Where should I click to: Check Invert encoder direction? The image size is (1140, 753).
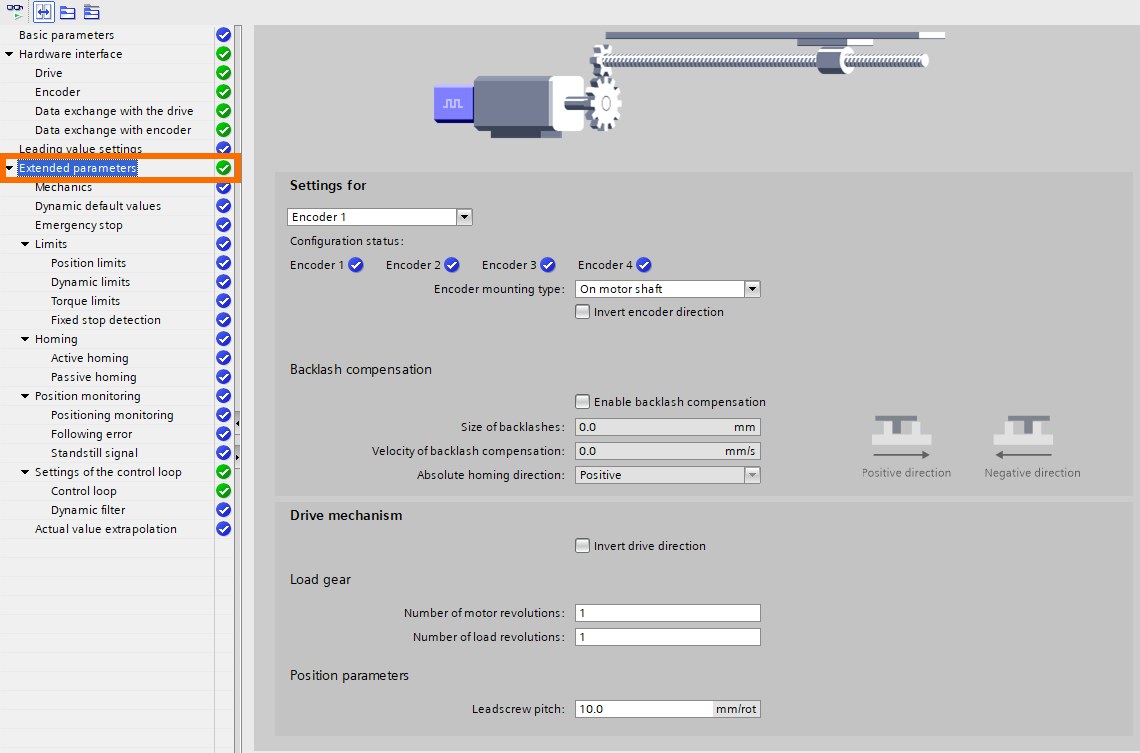[582, 311]
